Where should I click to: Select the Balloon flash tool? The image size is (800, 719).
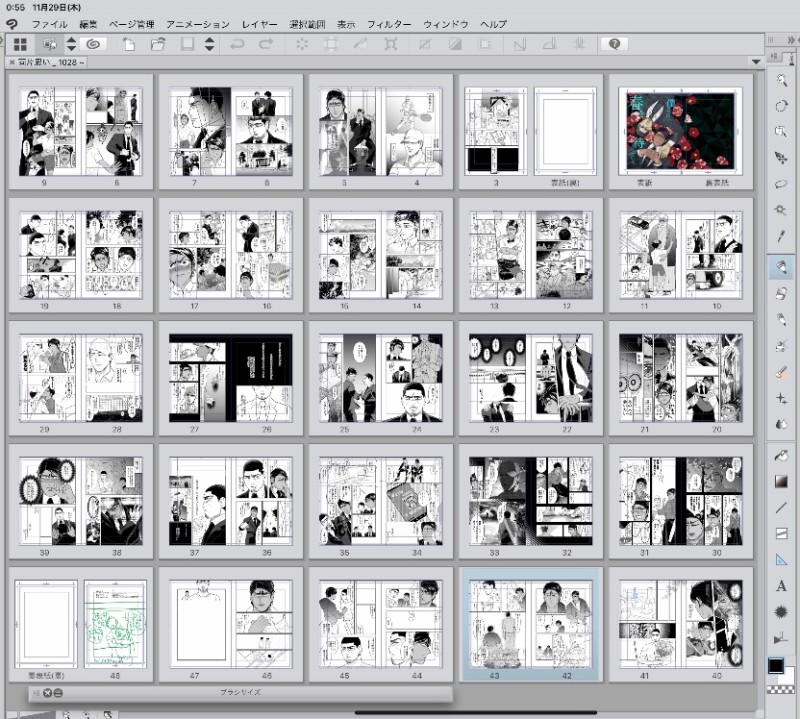pyautogui.click(x=781, y=612)
